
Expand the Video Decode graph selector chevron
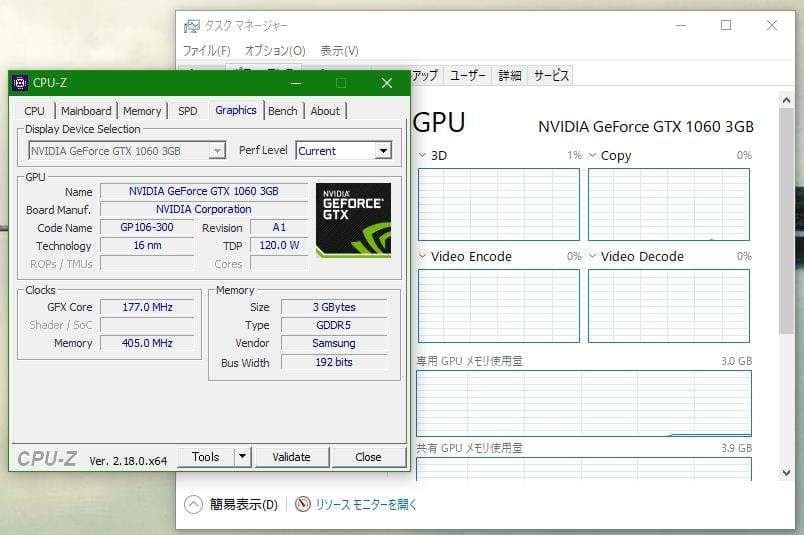point(592,256)
